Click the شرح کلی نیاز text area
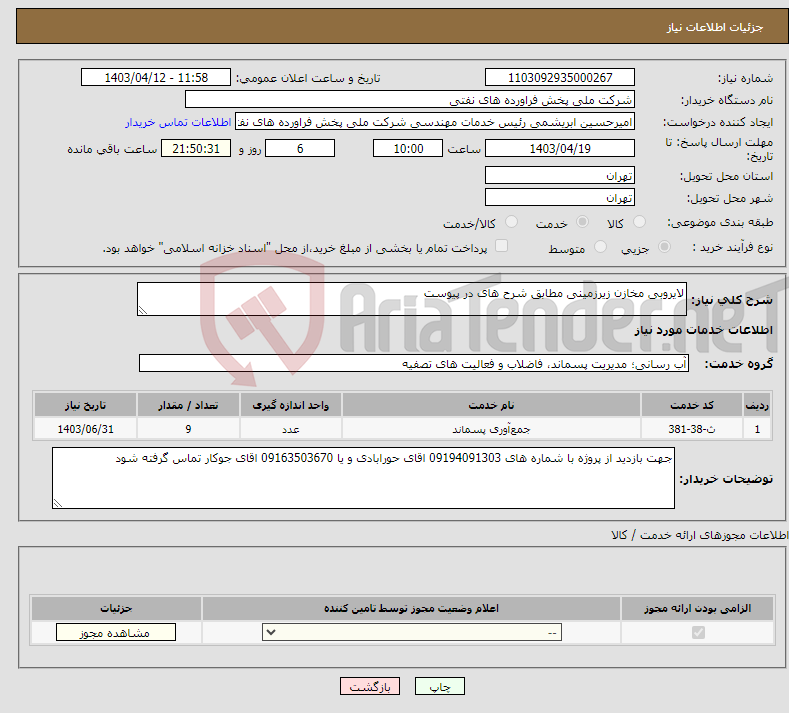The image size is (789, 713). click(412, 299)
